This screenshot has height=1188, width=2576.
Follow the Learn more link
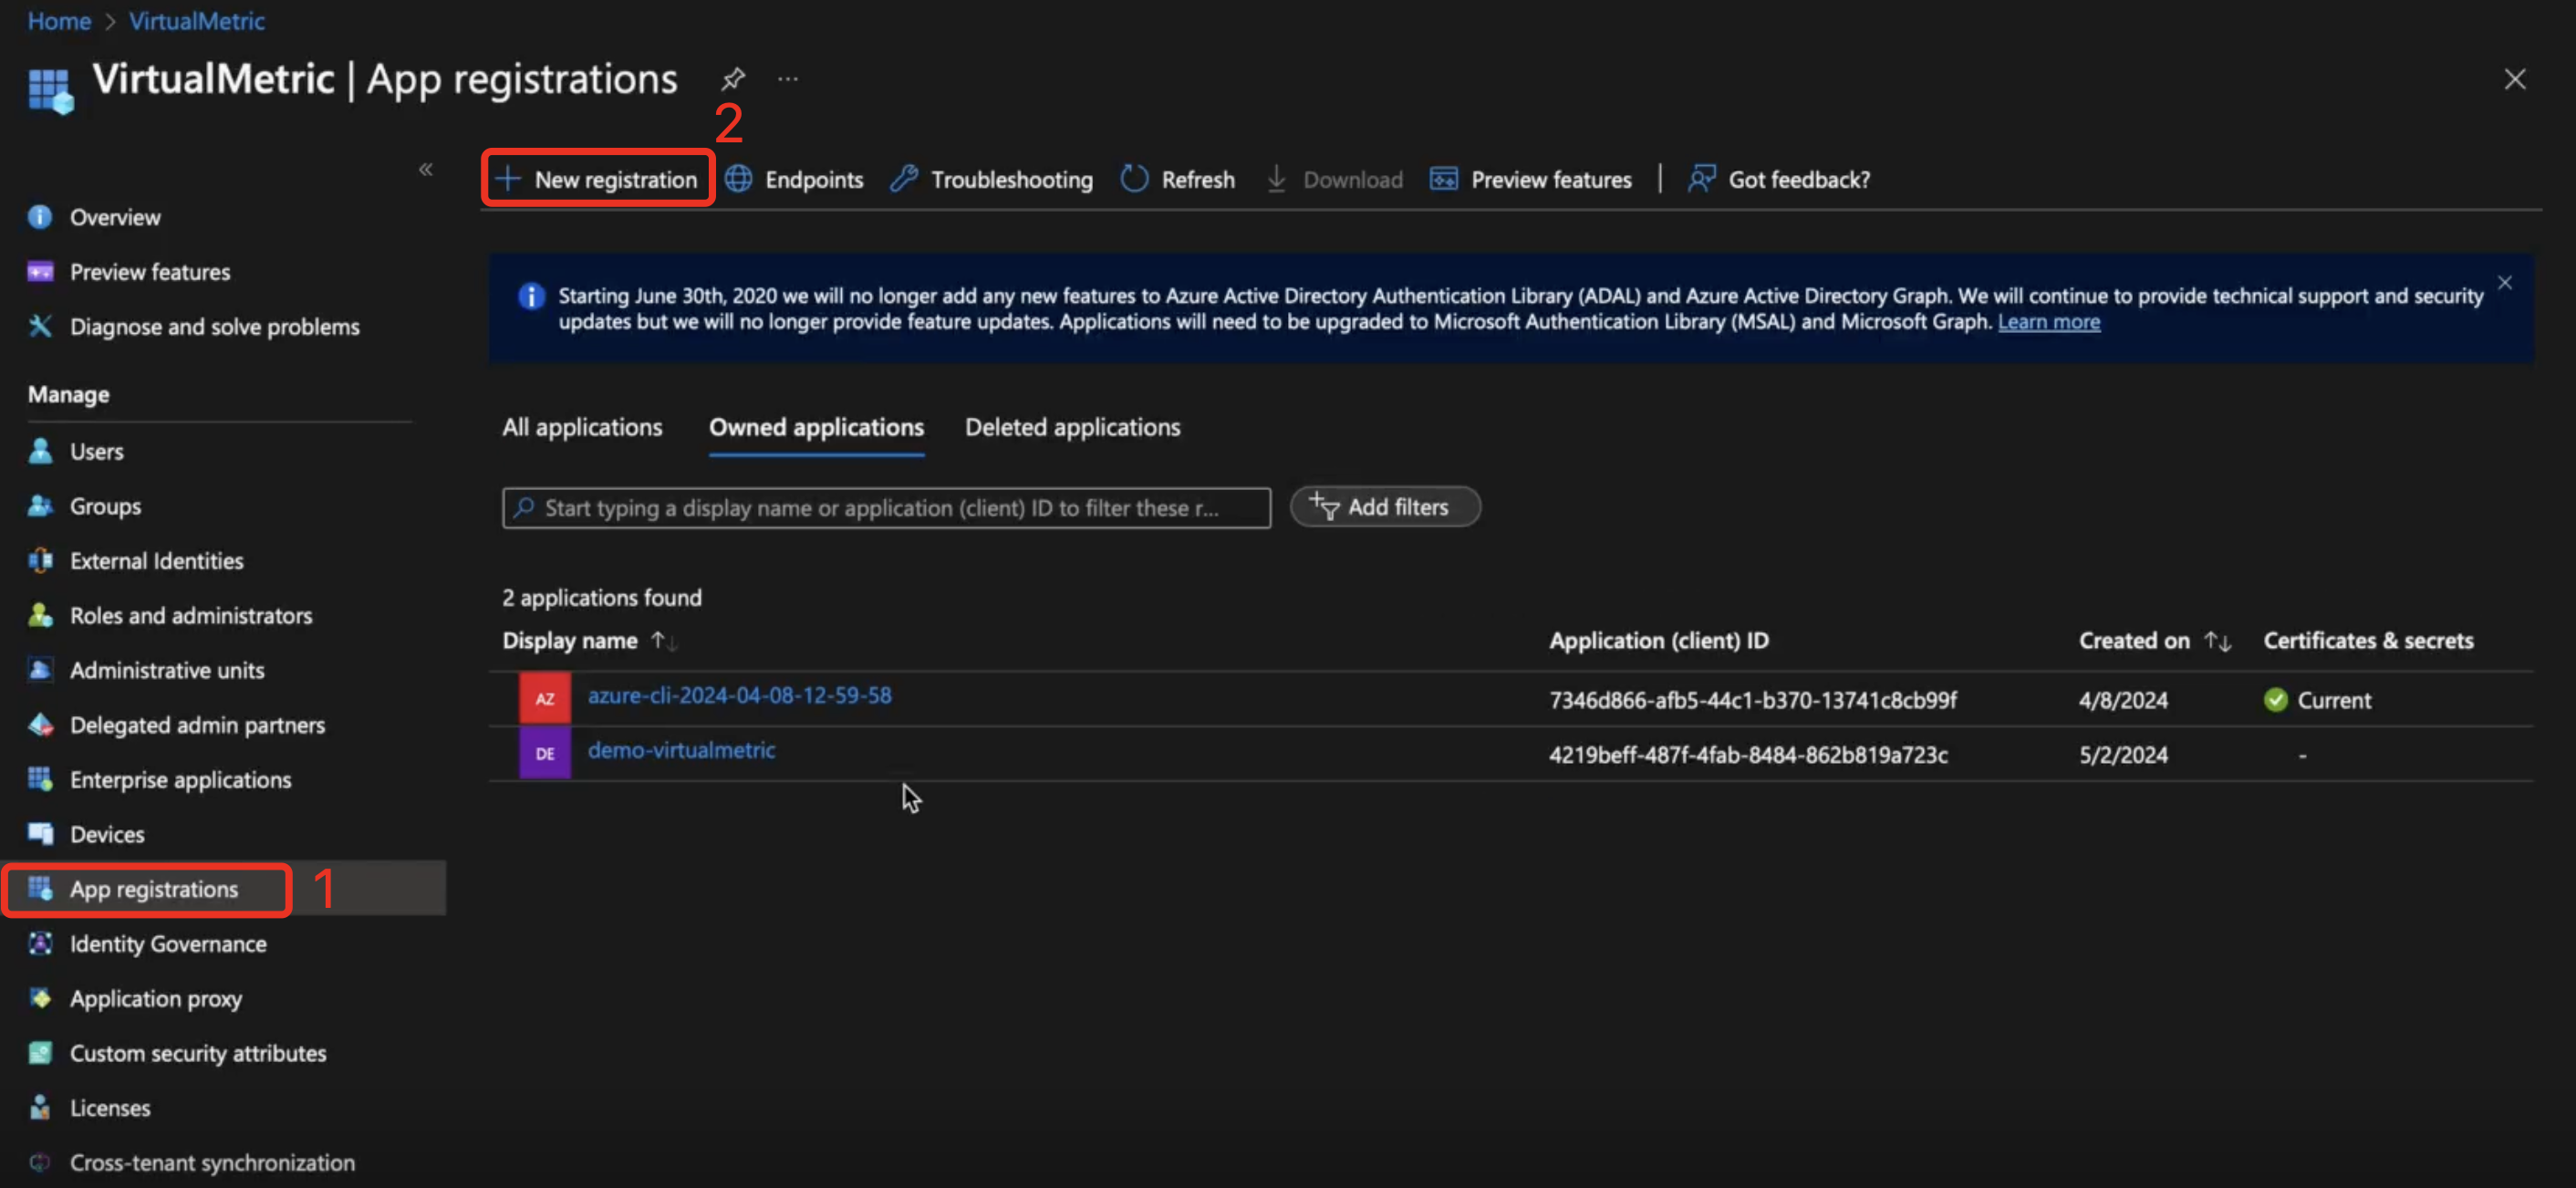point(2049,322)
